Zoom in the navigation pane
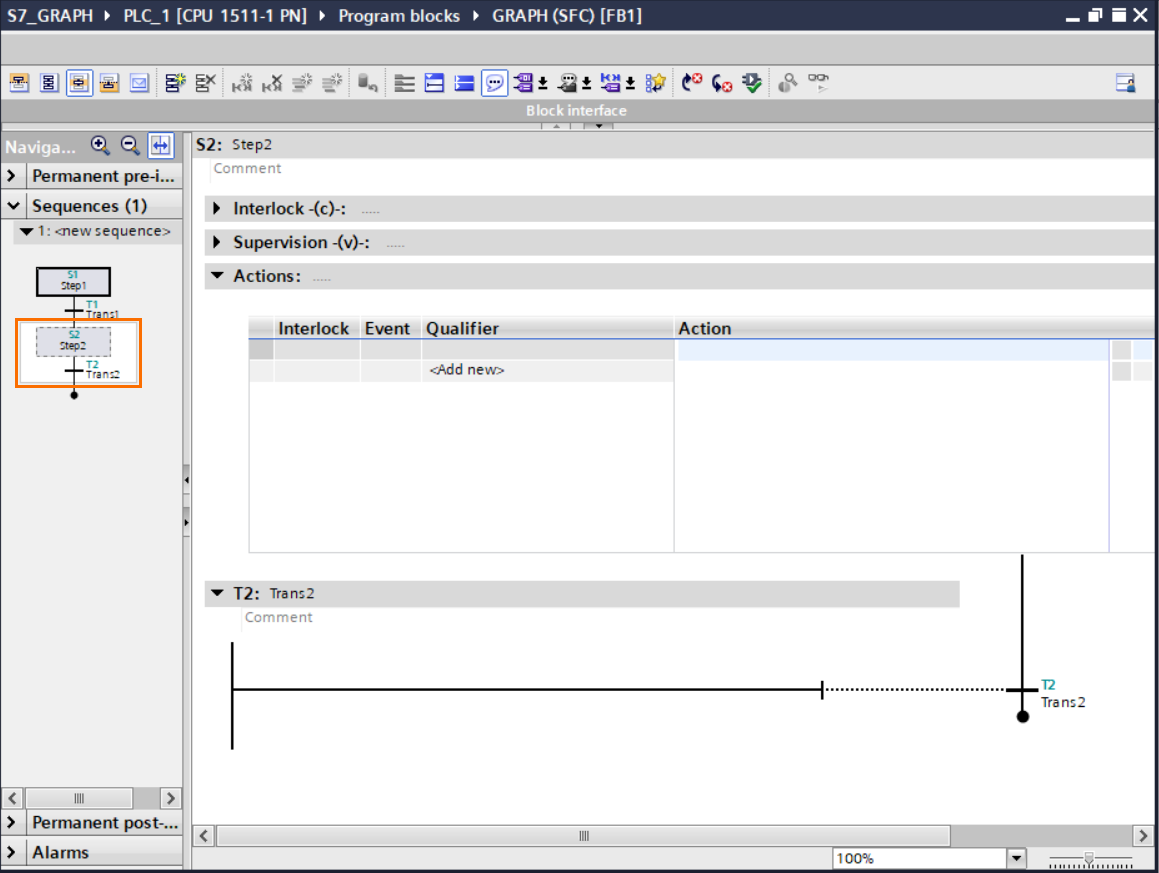Screen dimensions: 1159x873 click(100, 146)
